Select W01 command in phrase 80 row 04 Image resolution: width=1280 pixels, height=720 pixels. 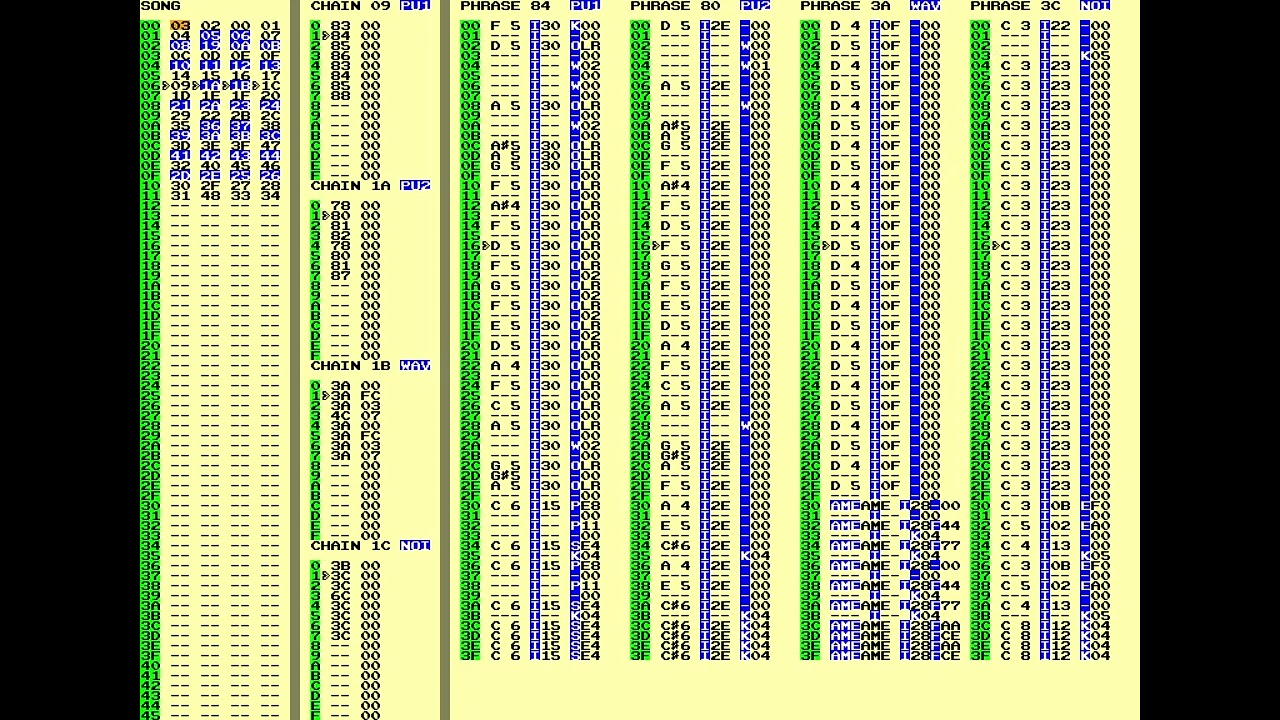[755, 66]
